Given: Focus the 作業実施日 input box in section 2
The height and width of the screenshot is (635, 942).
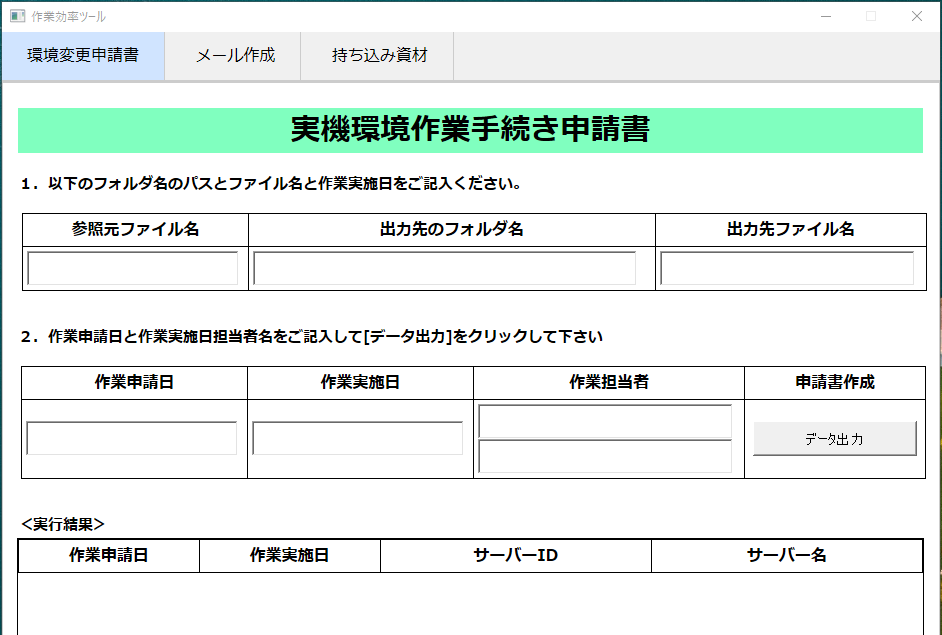Looking at the screenshot, I should pos(358,438).
